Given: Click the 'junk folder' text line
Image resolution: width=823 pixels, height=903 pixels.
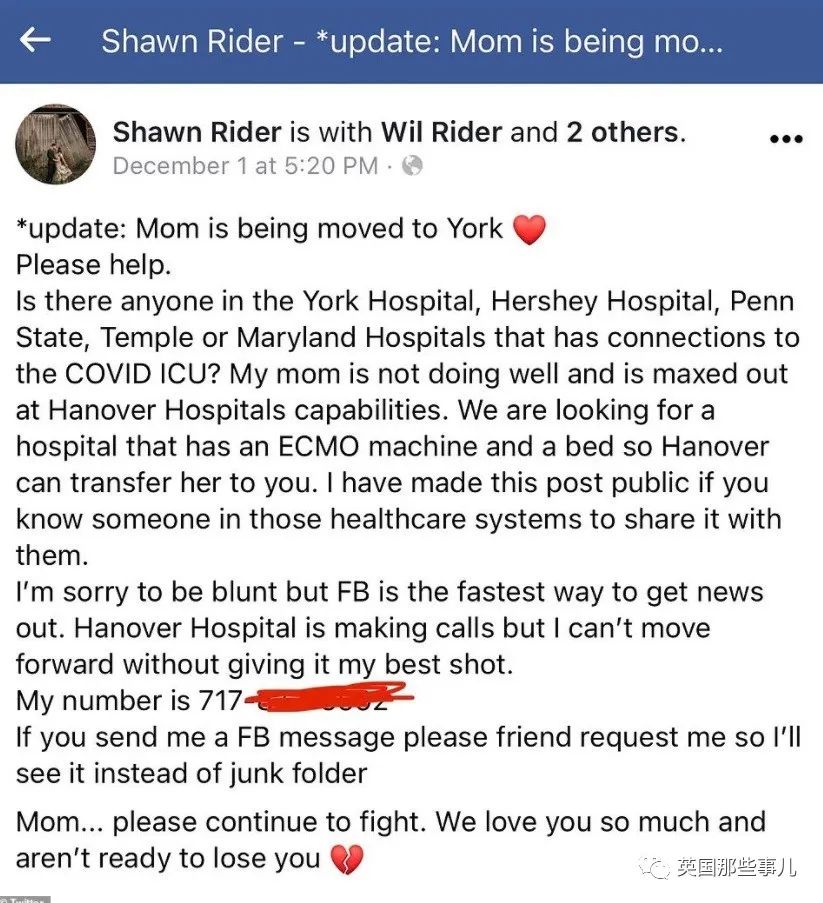Looking at the screenshot, I should pos(191,773).
